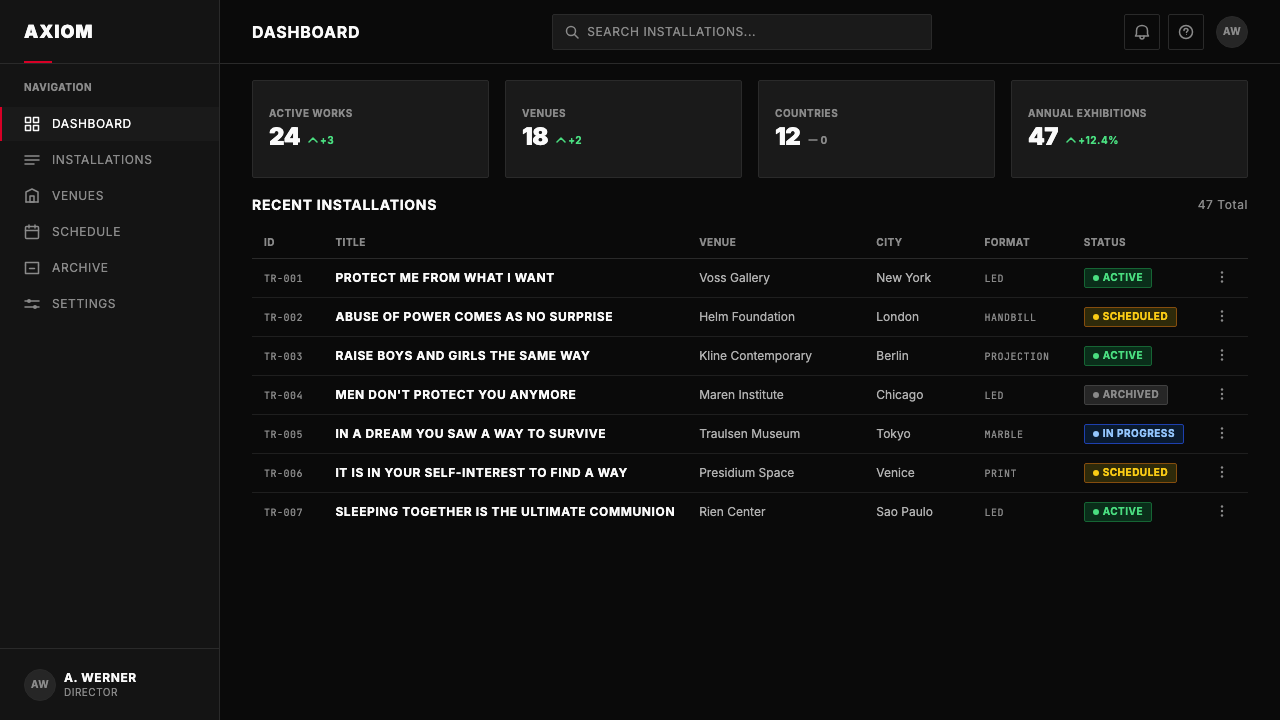The height and width of the screenshot is (720, 1280).
Task: Click the Settings sliders icon
Action: [32, 304]
